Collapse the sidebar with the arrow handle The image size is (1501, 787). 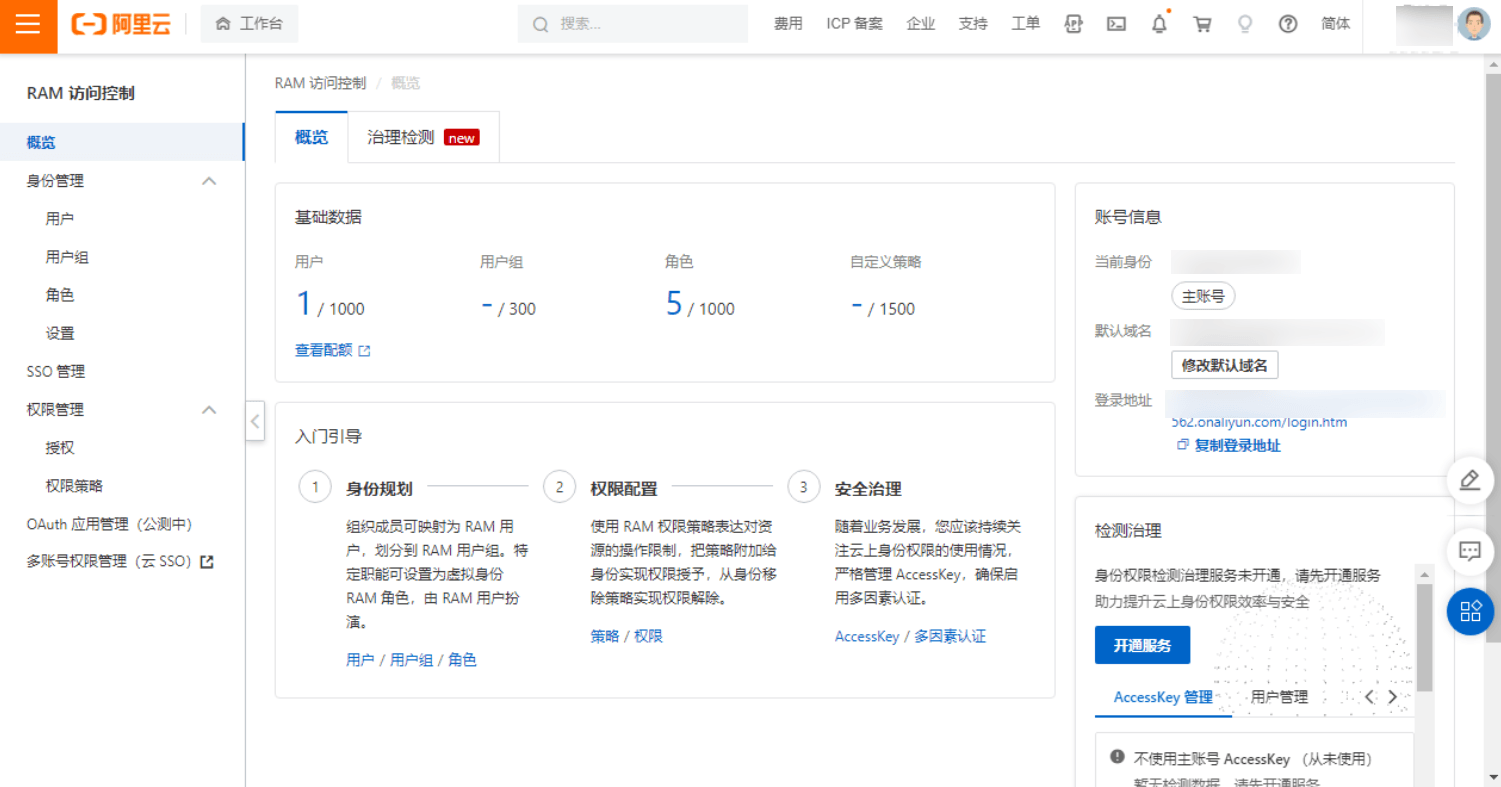[254, 421]
